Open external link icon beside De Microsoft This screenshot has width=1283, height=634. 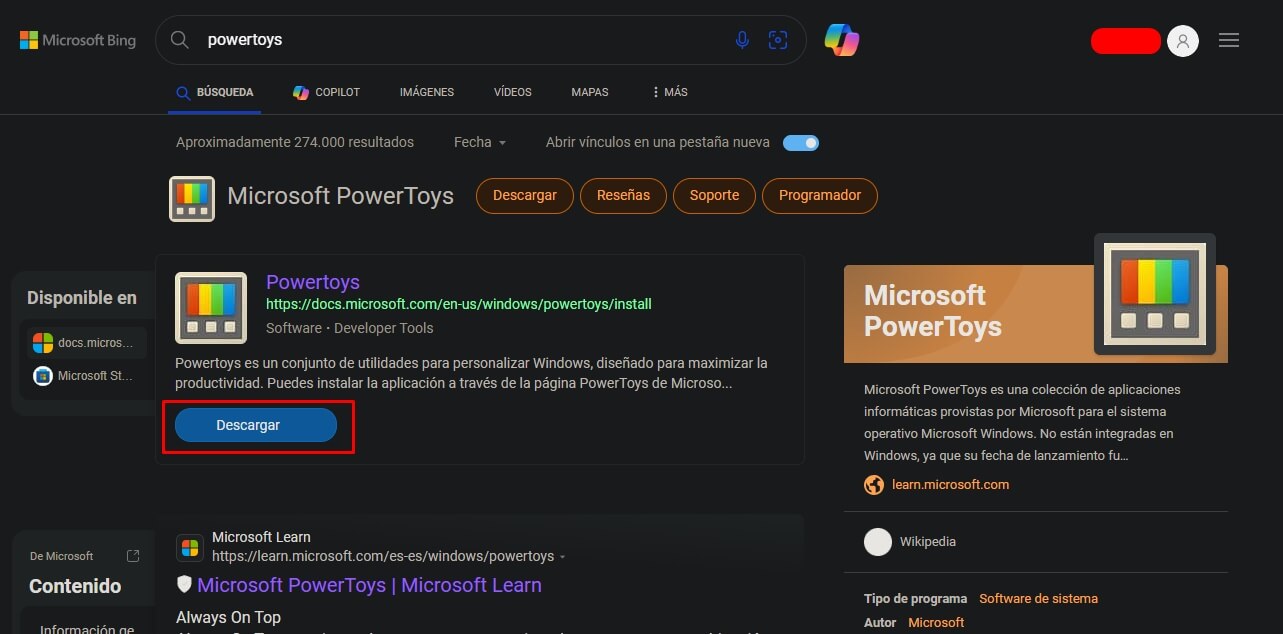133,556
